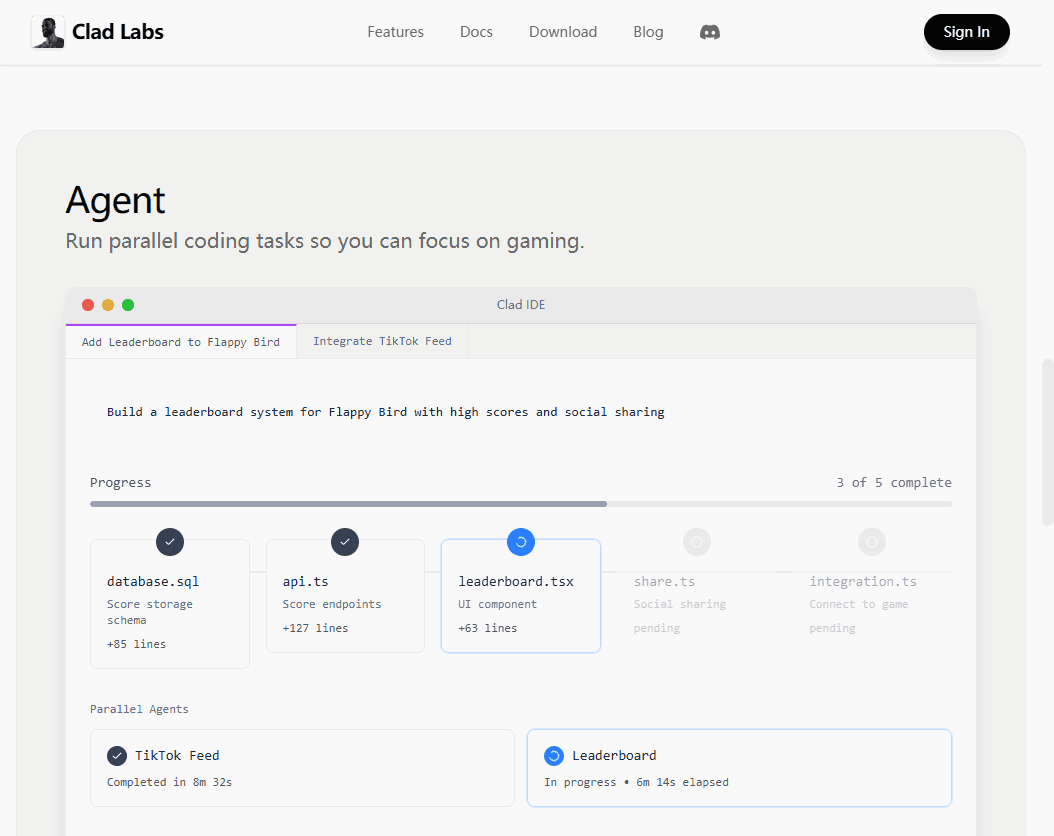This screenshot has height=836, width=1054.
Task: Open the Features page
Action: click(395, 32)
